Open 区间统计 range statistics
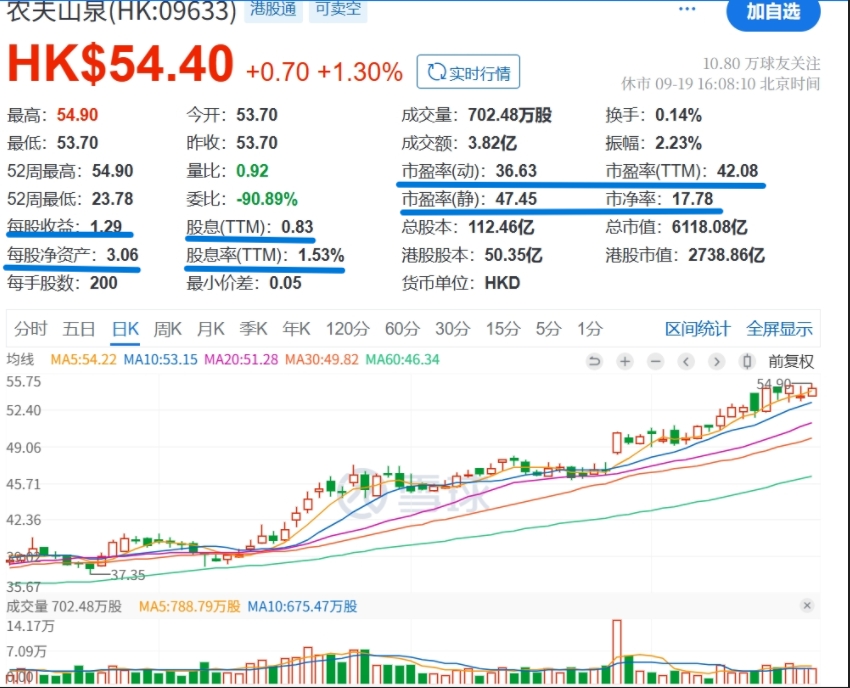 (x=698, y=329)
